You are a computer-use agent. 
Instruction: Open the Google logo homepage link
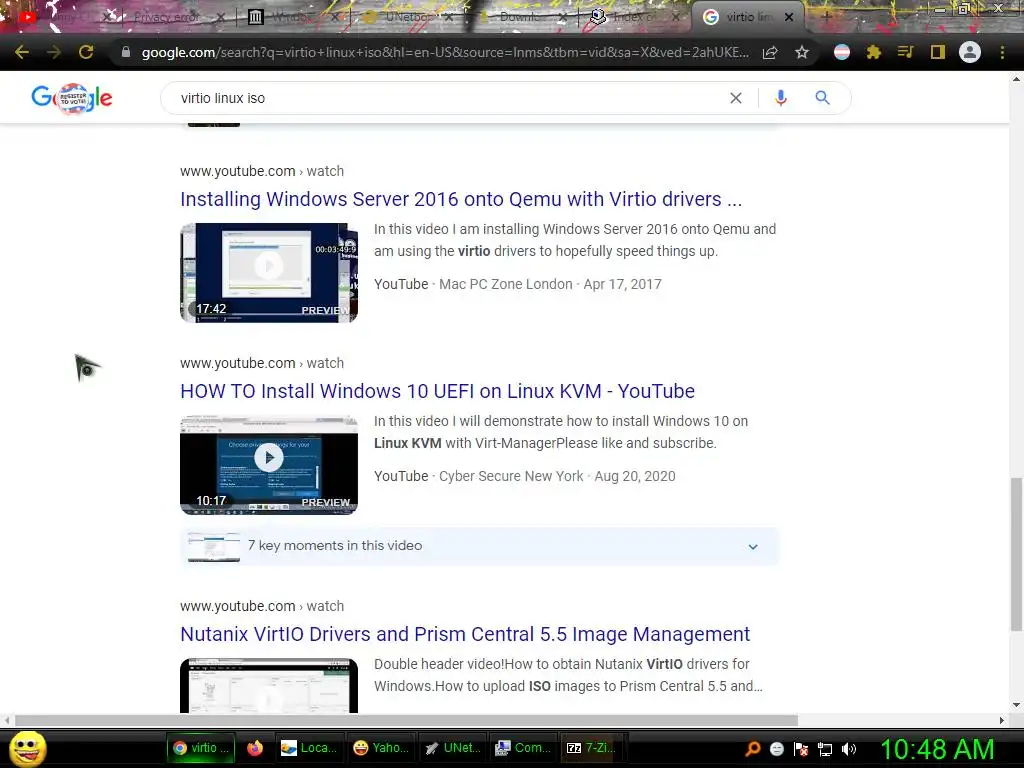click(72, 98)
